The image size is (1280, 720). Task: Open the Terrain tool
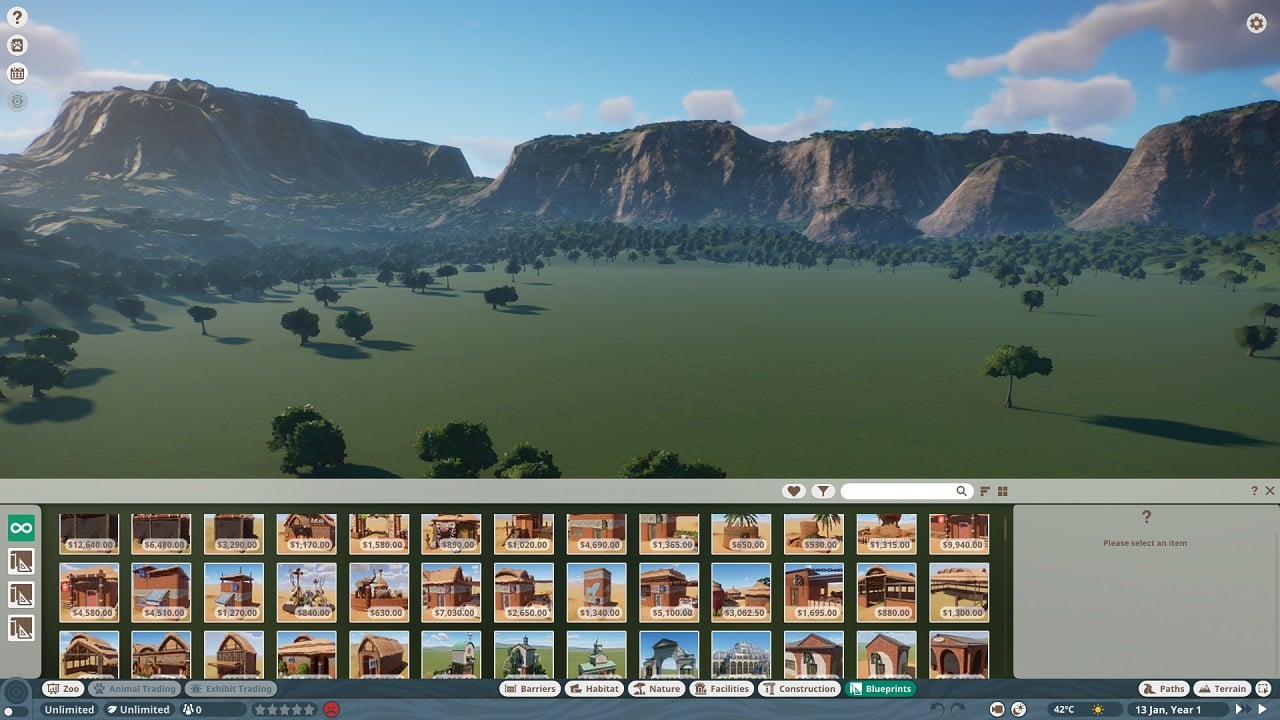click(1222, 689)
